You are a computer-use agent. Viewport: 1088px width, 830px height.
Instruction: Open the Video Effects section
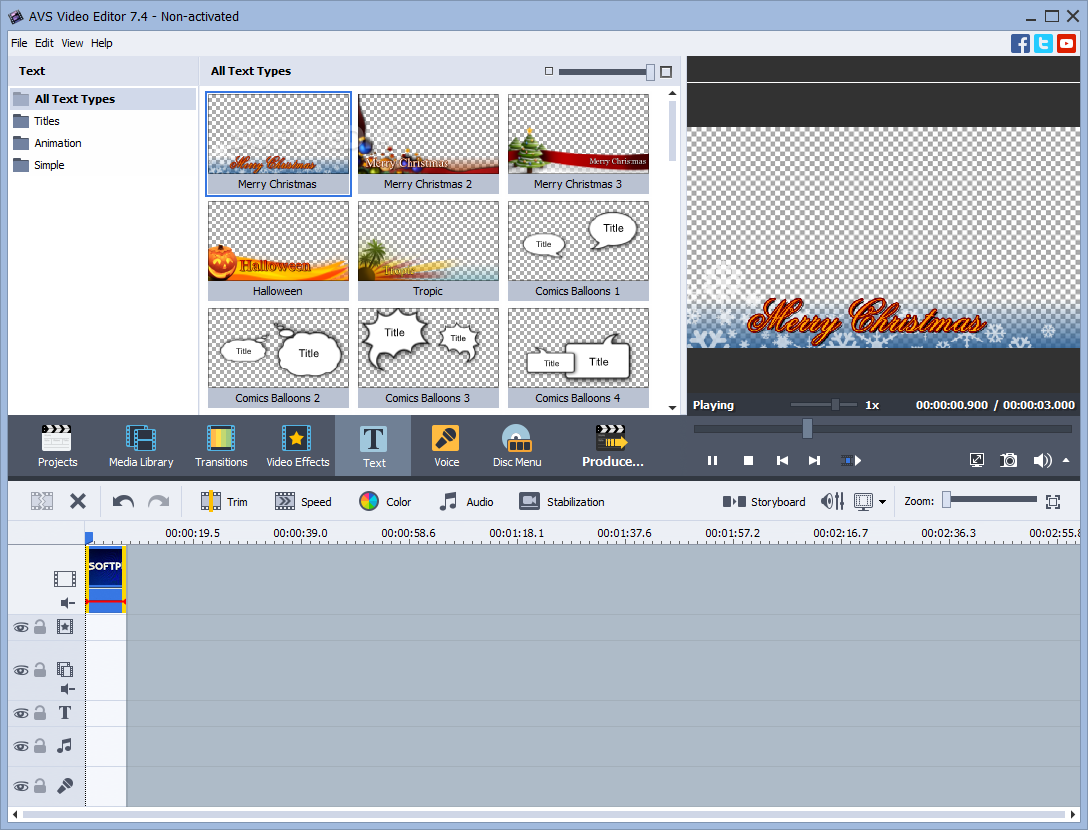coord(297,446)
